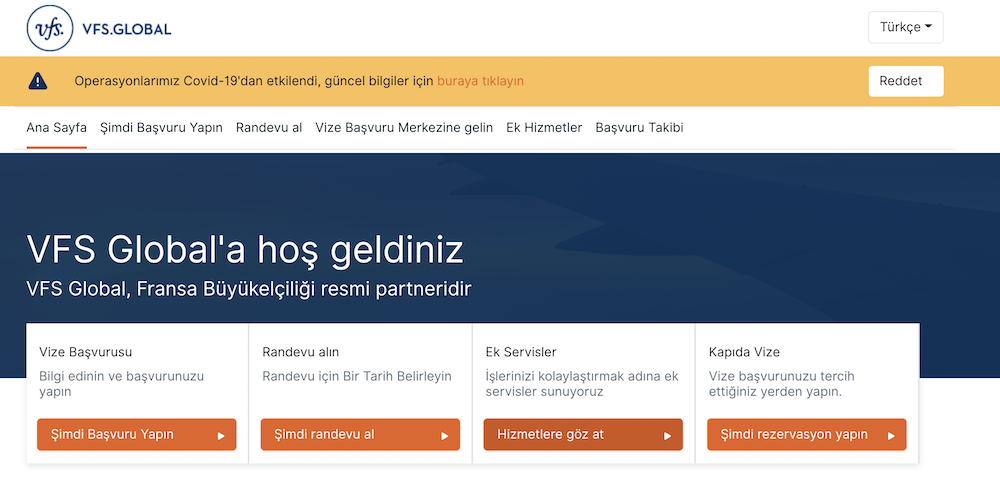Click 'Bilgi edinin ve başvurunuzu yapın' text
The image size is (1000, 486).
click(121, 384)
